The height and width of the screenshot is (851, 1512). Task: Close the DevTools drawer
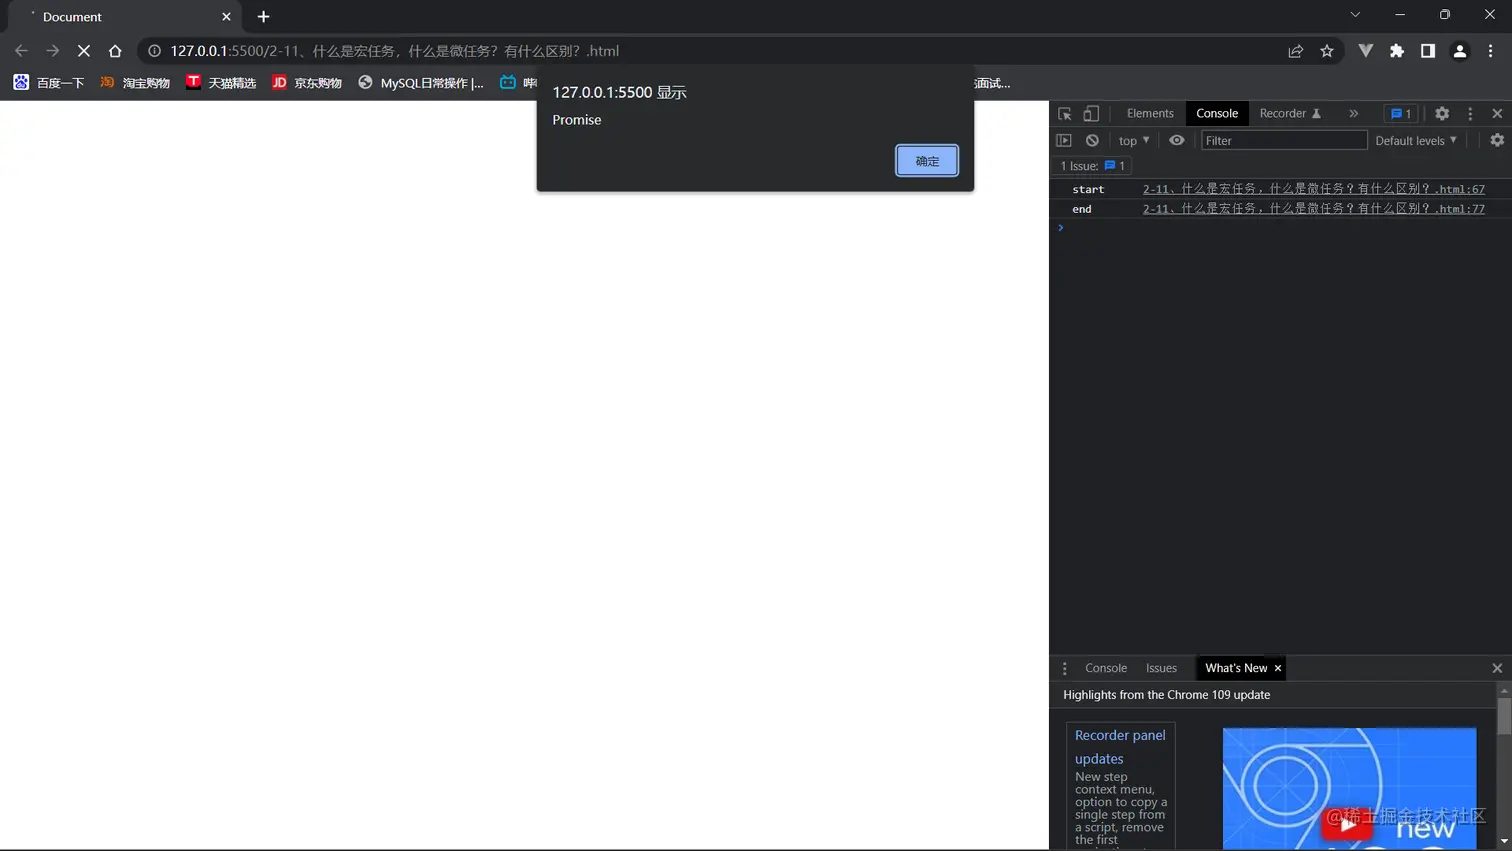pos(1497,668)
